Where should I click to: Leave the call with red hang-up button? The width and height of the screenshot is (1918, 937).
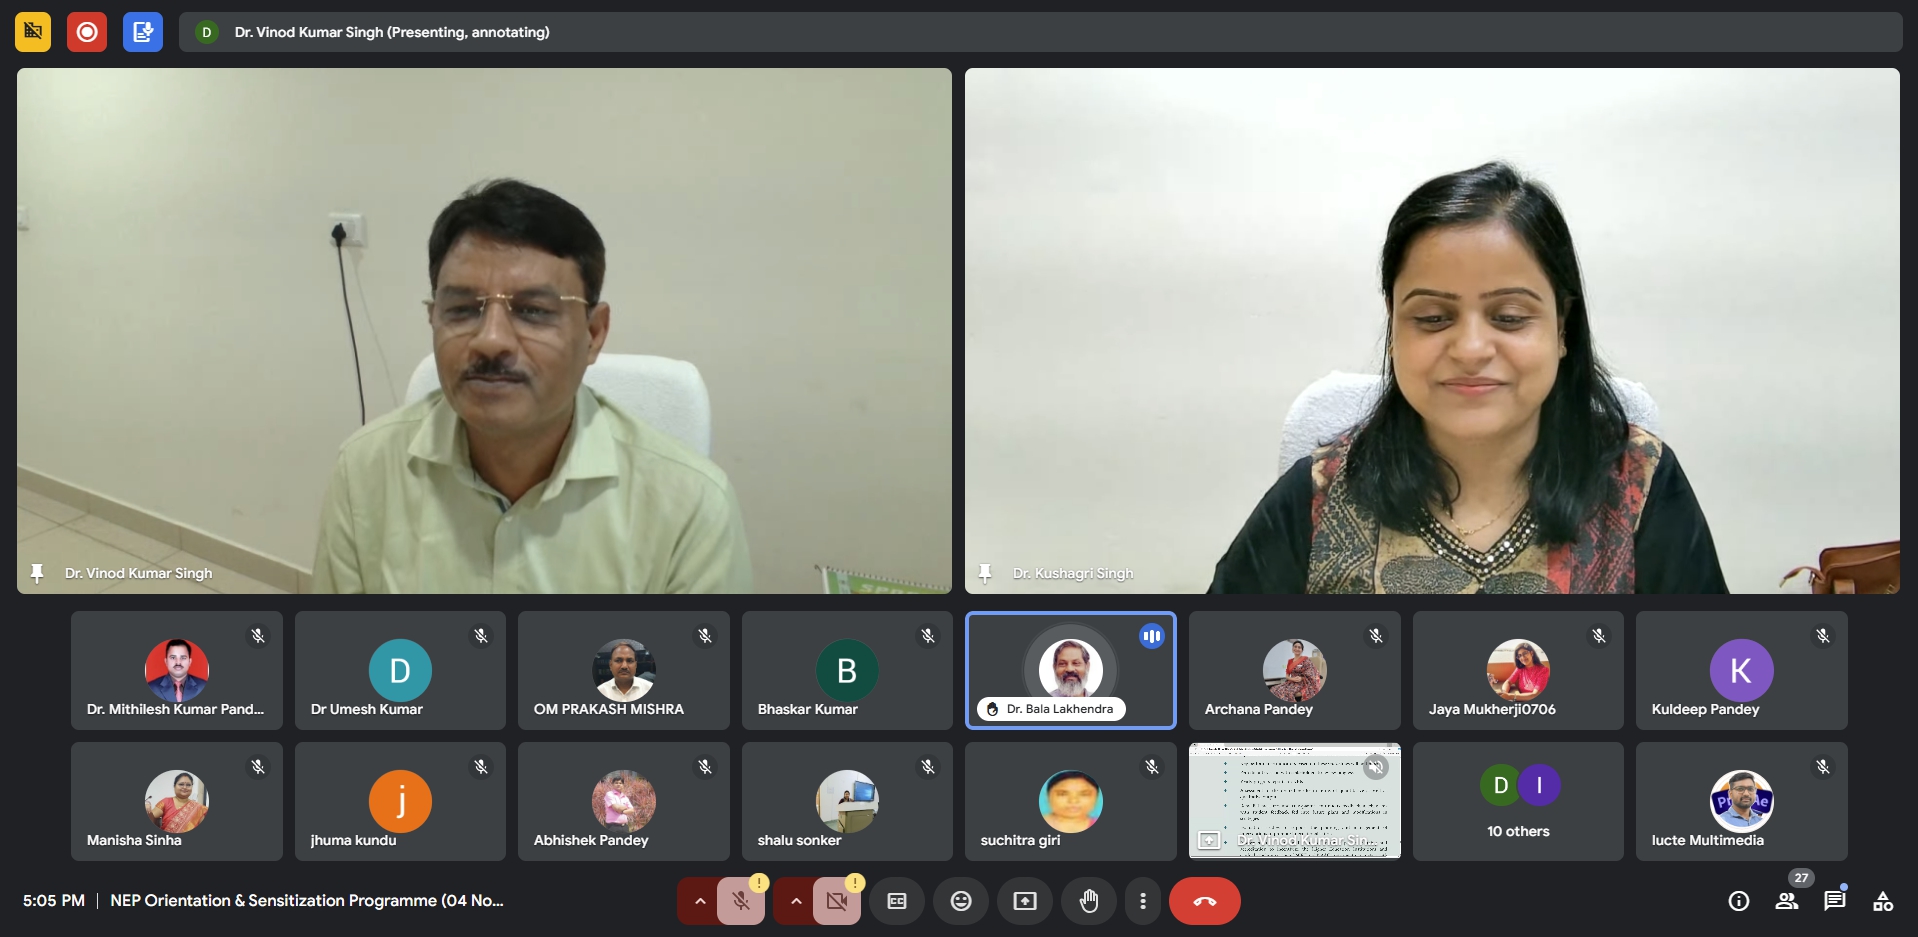(x=1204, y=901)
